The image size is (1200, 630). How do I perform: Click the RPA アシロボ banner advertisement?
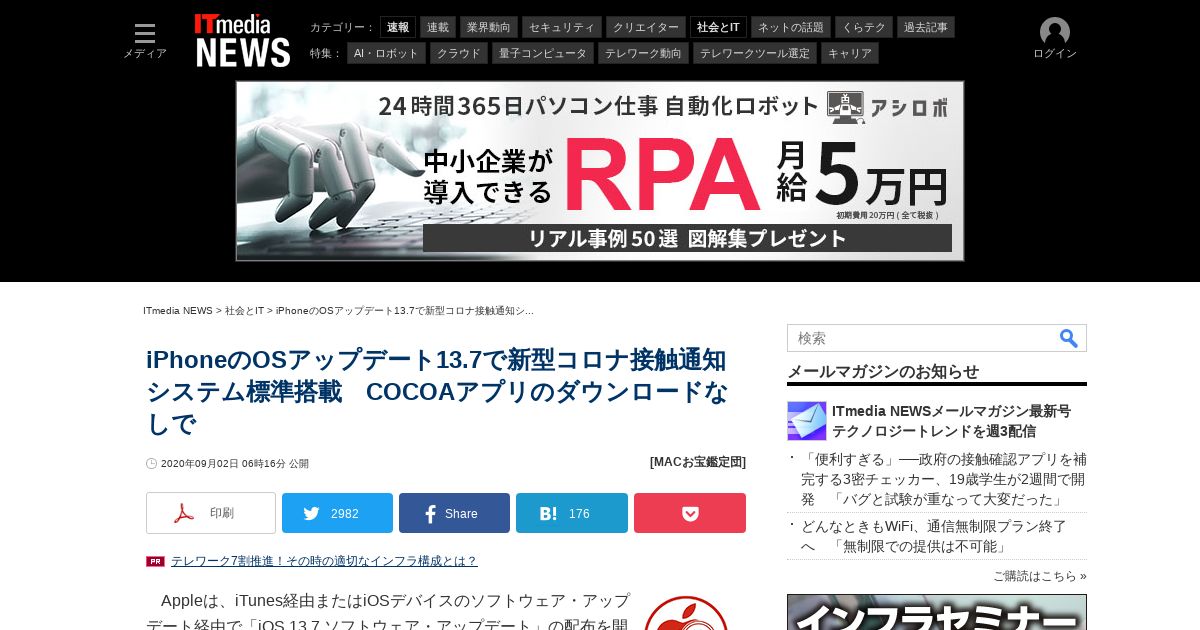click(600, 171)
